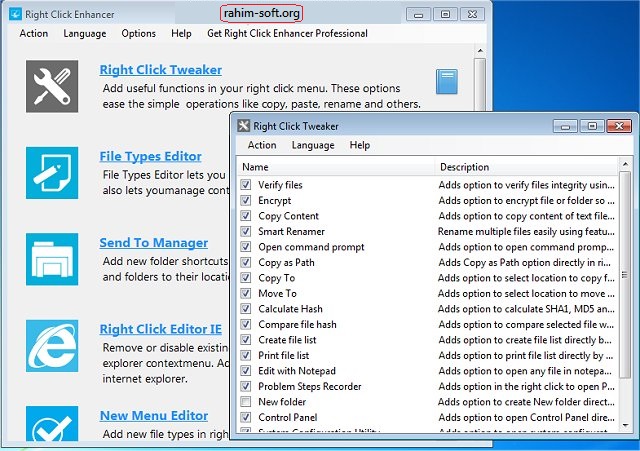Click the Right Click Enhancer title bar app icon
Image resolution: width=640 pixels, height=451 pixels.
tap(15, 14)
